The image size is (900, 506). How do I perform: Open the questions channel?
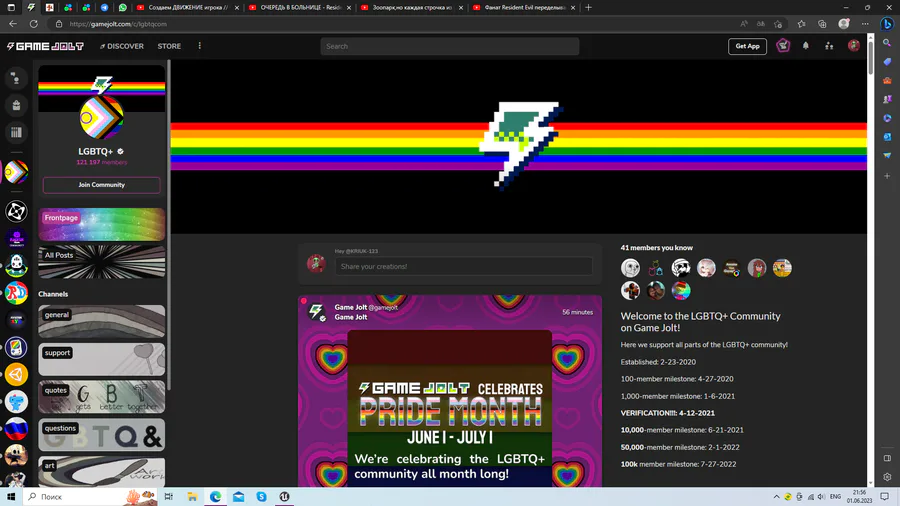[102, 435]
